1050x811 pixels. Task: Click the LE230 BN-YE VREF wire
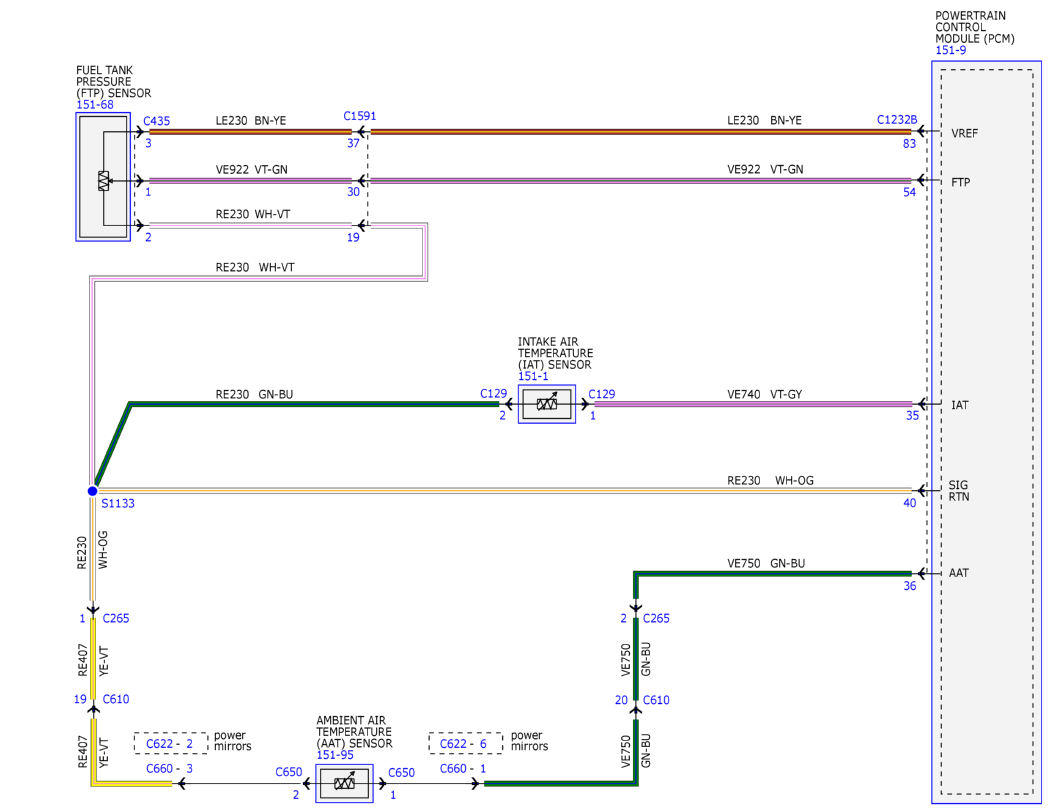(640, 132)
